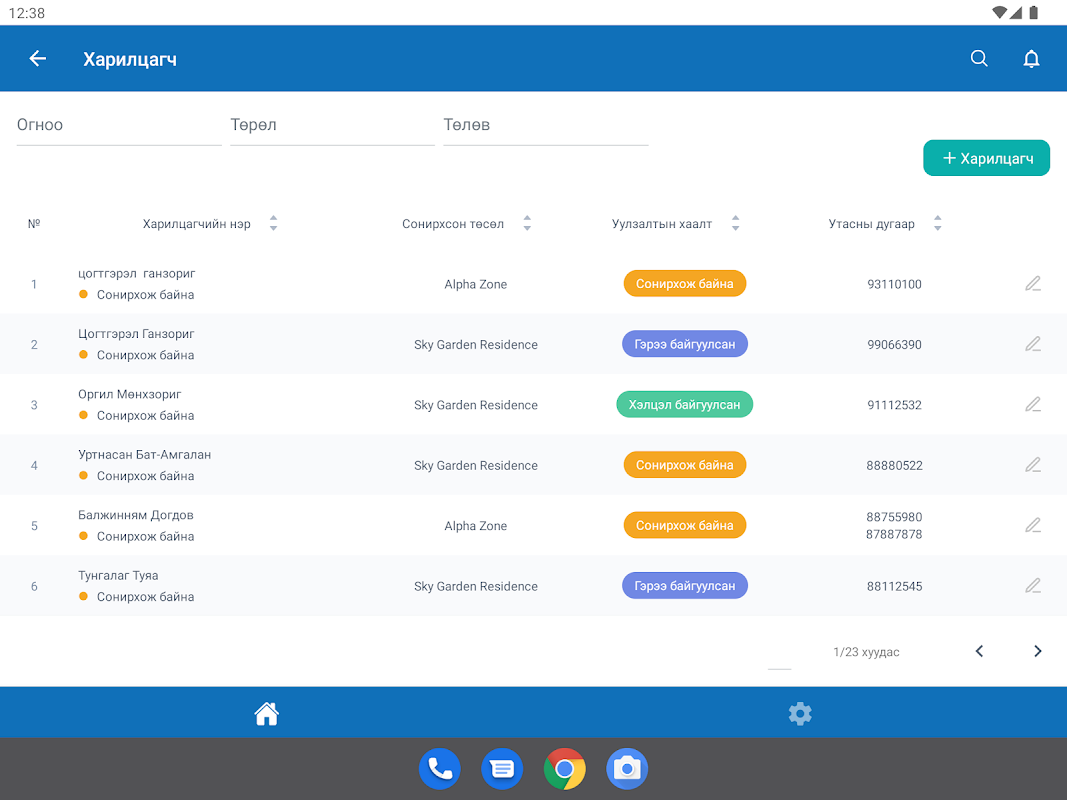
Task: Edit Уртнасан Бат-Амгалан row pencil icon
Action: tap(1032, 465)
